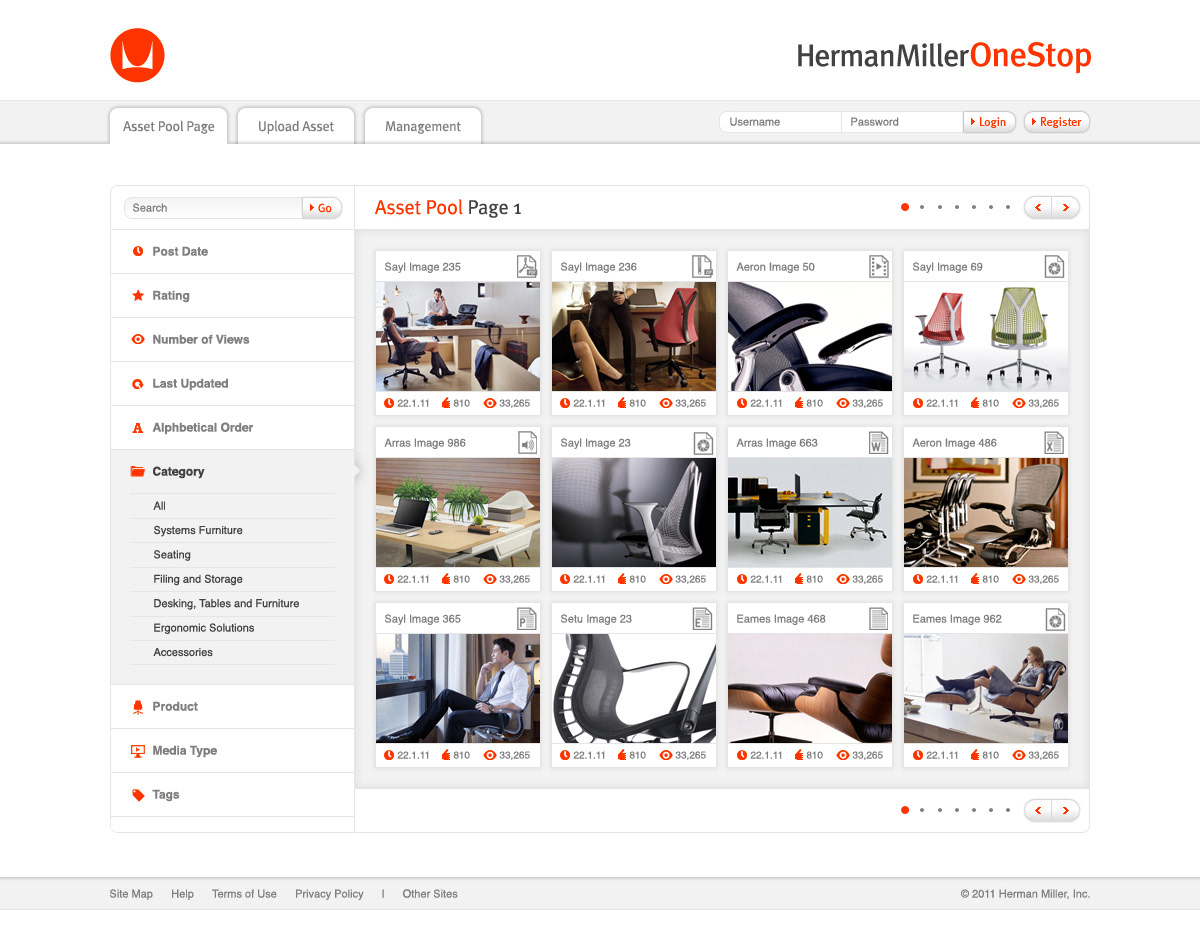Click audio file icon on Arras Image 986
The width and height of the screenshot is (1200, 950).
tap(527, 442)
